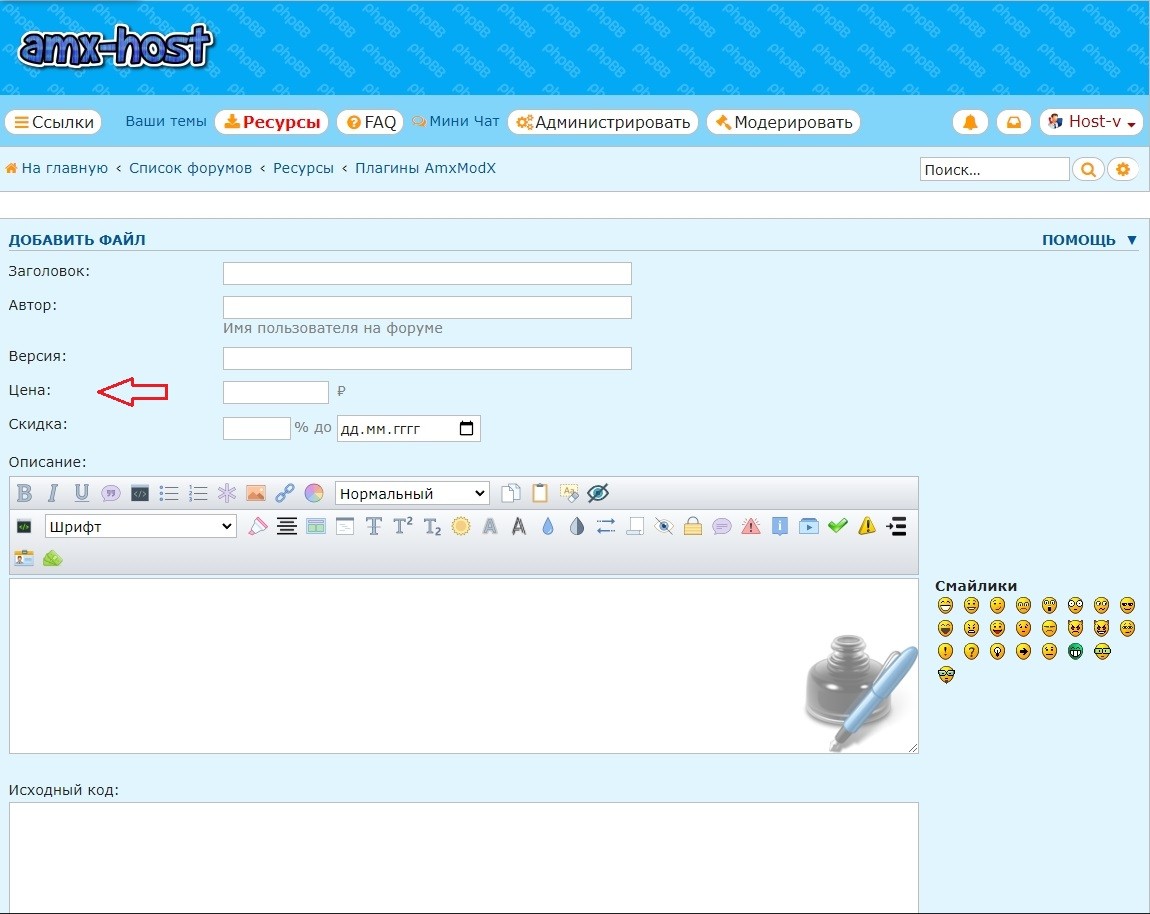Viewport: 1150px width, 914px height.
Task: Click the padlock icon in editor toolbar
Action: click(693, 526)
